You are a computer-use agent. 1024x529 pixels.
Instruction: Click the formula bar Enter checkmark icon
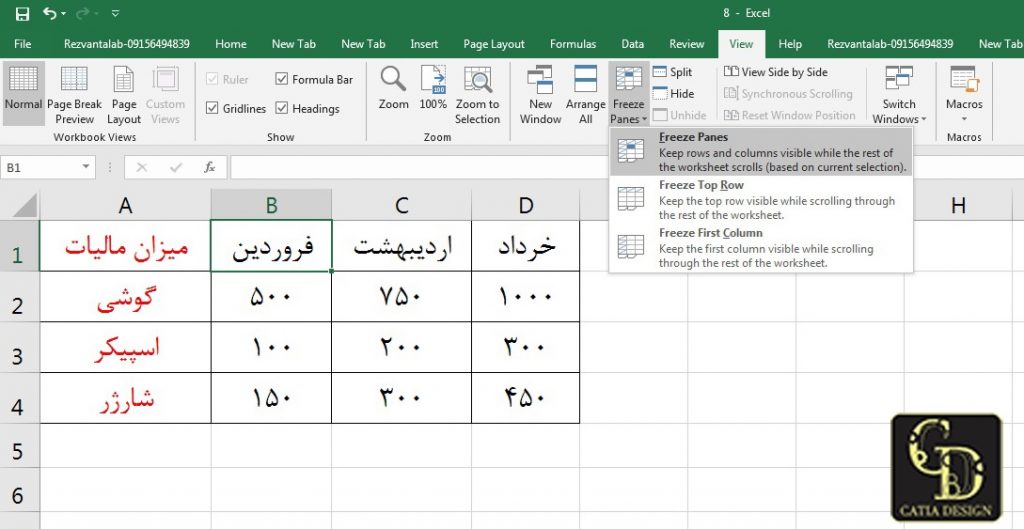[175, 168]
